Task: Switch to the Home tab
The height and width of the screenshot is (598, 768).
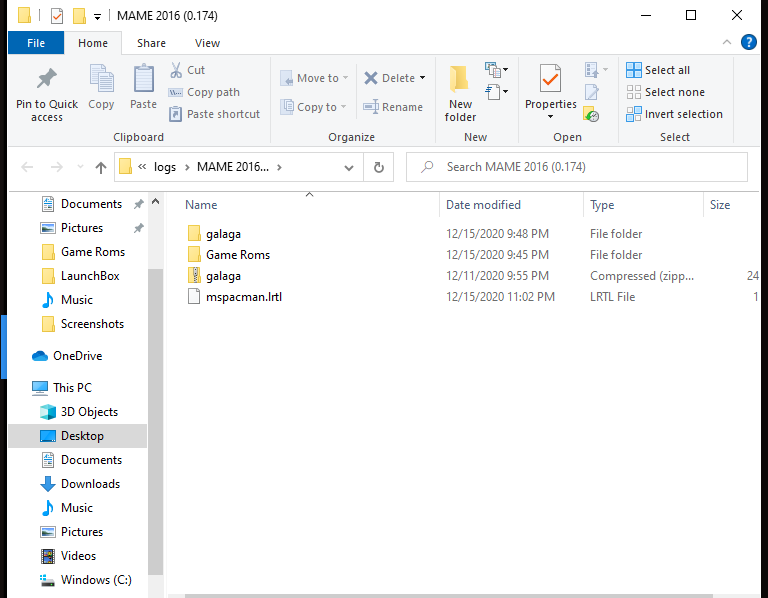Action: (x=93, y=43)
